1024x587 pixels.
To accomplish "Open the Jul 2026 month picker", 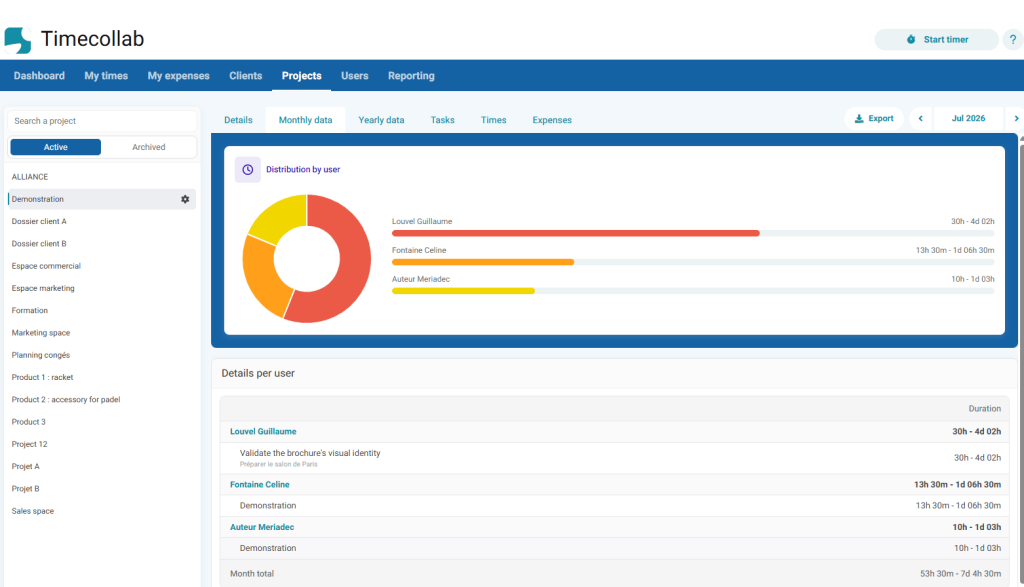I will pos(968,119).
